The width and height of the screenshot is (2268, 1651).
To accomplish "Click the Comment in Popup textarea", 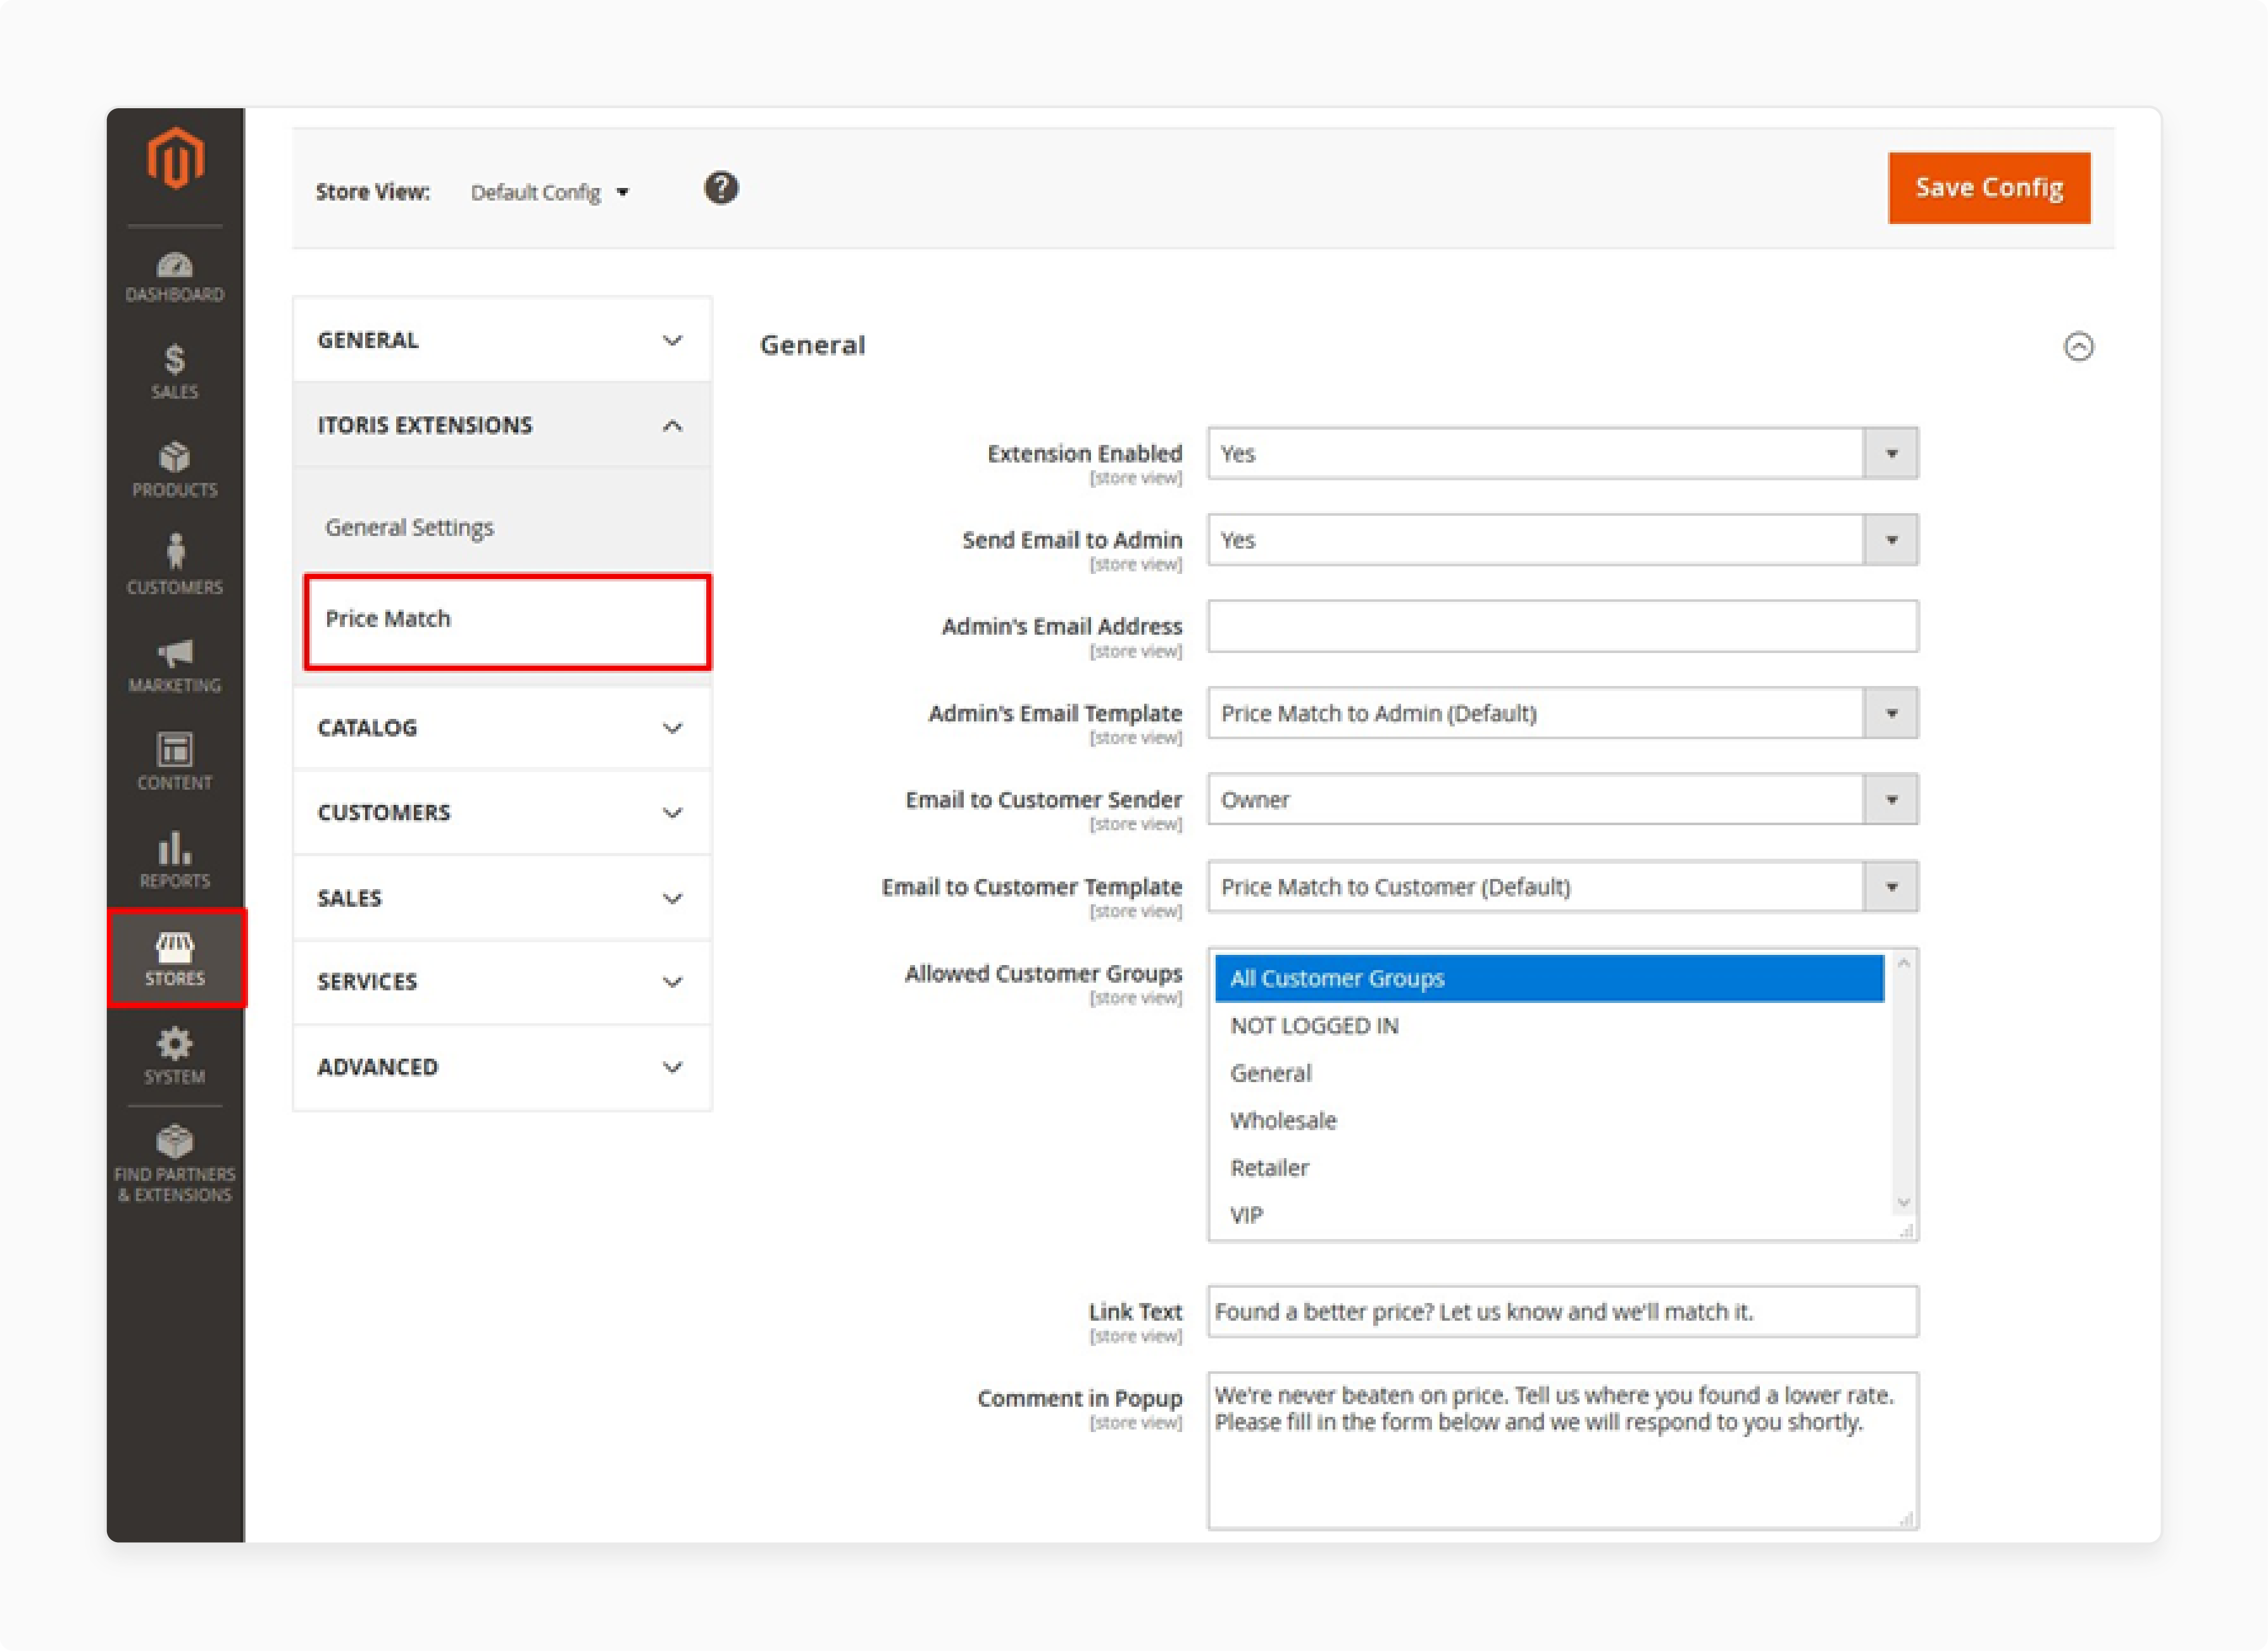I will (x=1562, y=1451).
